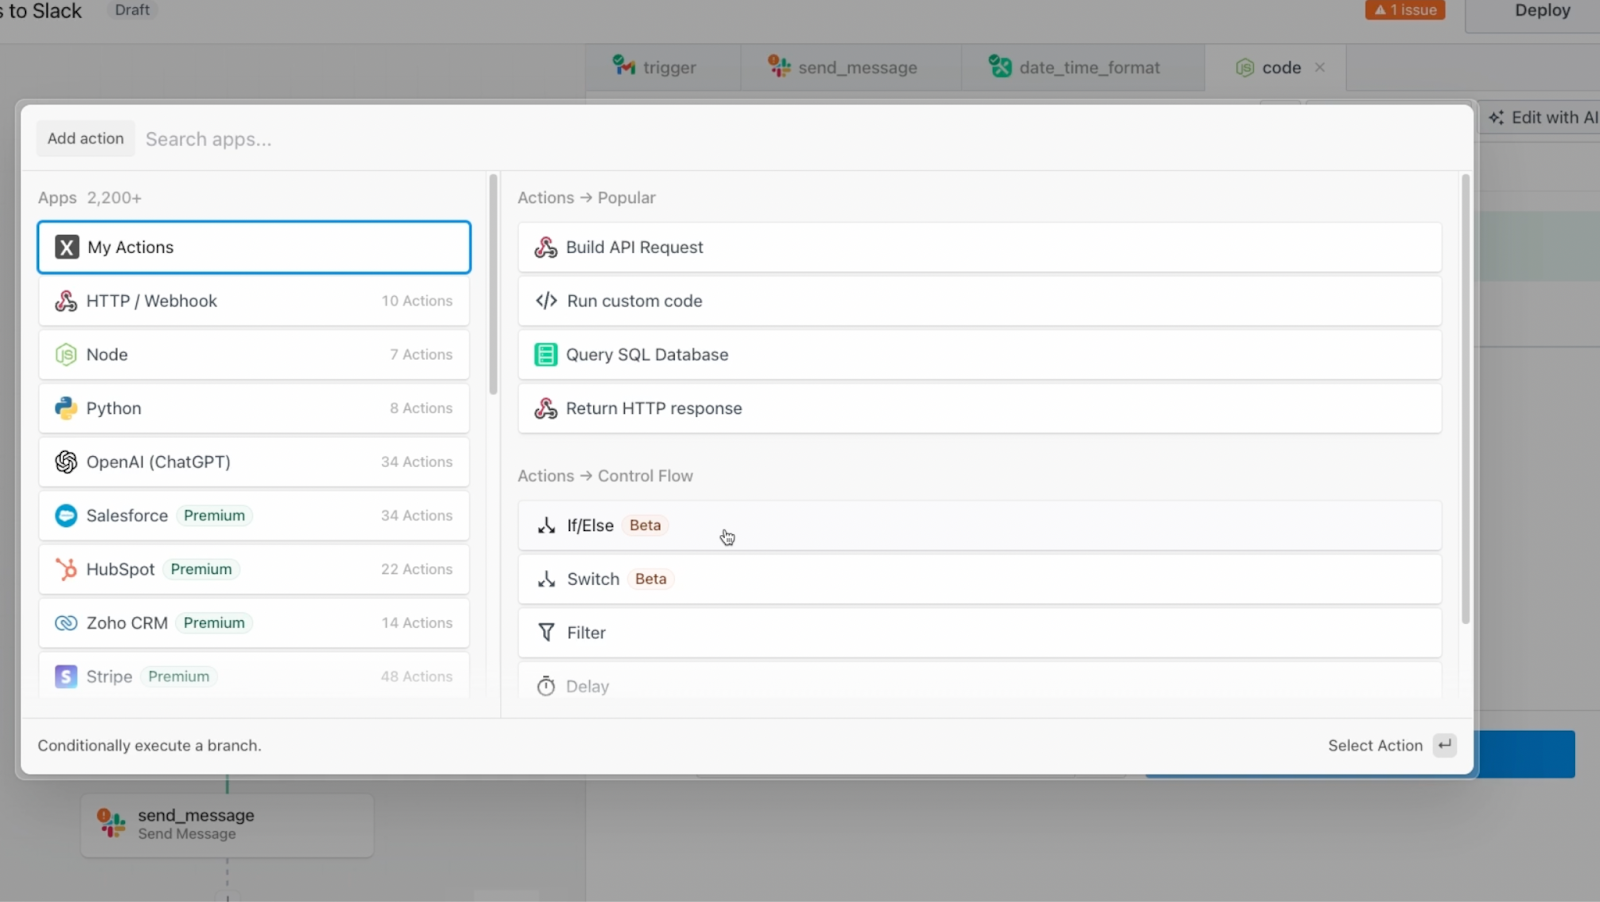
Task: Close the code tab
Action: tap(1320, 67)
